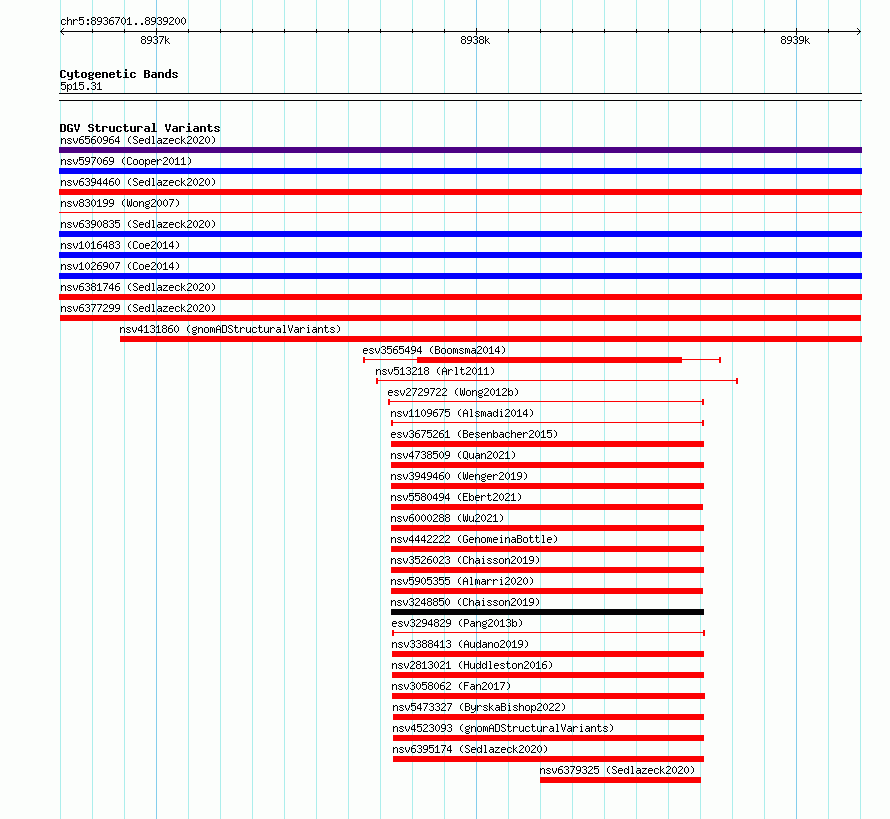Click nsv1109675 (Alsmadi2014) label

click(462, 413)
